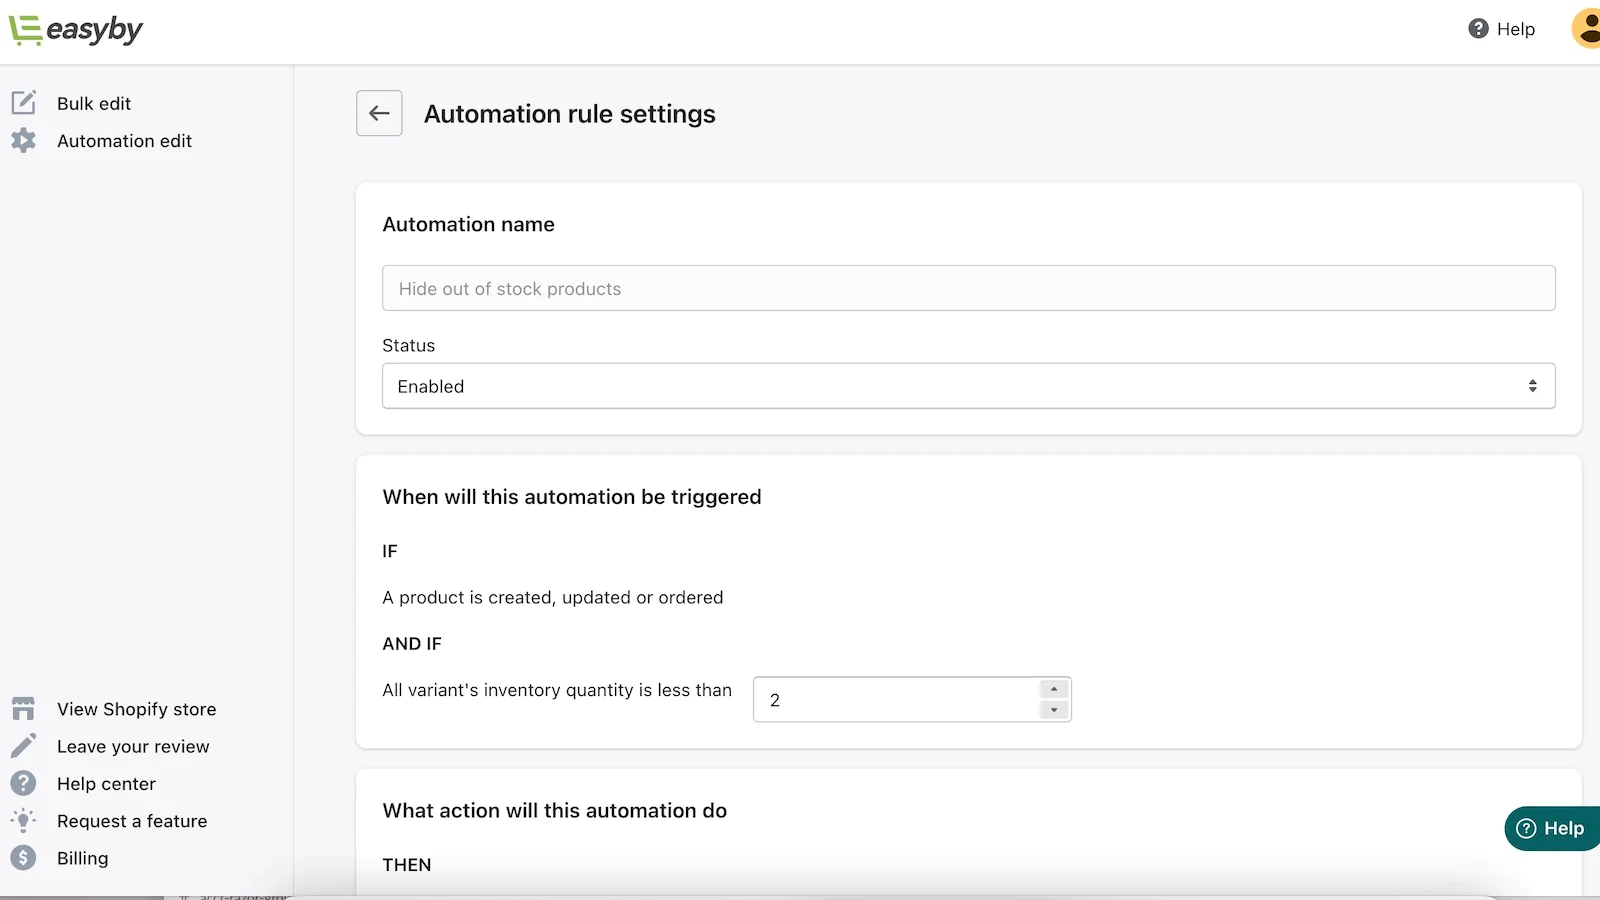Click the Request a feature lightbulb icon
Screen dimensions: 1600x900
tap(23, 821)
